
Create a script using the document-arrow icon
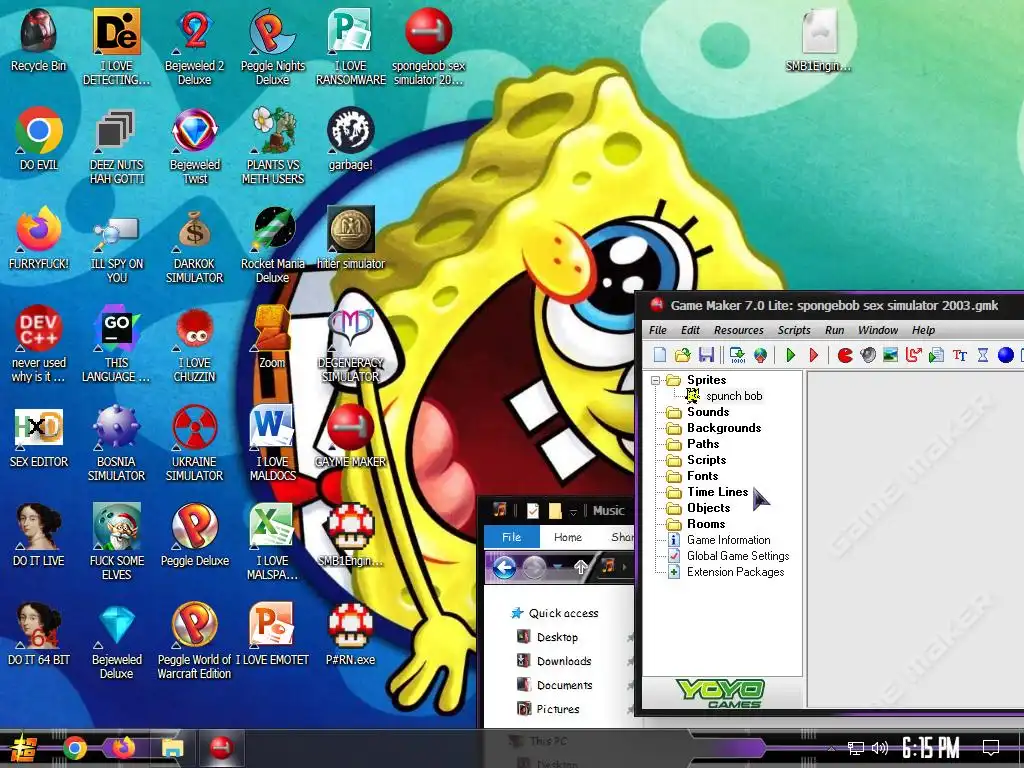click(x=936, y=355)
